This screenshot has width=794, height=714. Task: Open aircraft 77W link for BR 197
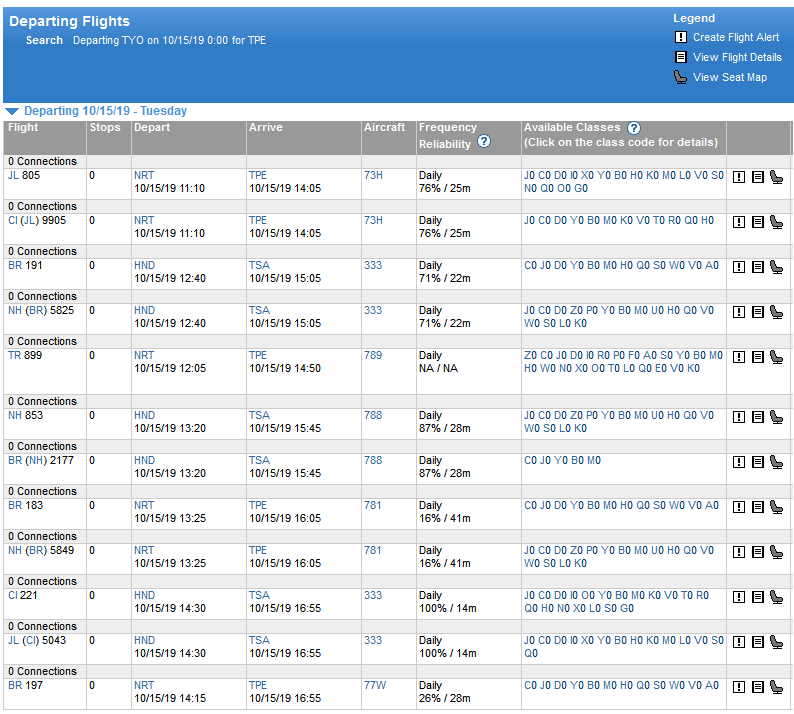(375, 686)
